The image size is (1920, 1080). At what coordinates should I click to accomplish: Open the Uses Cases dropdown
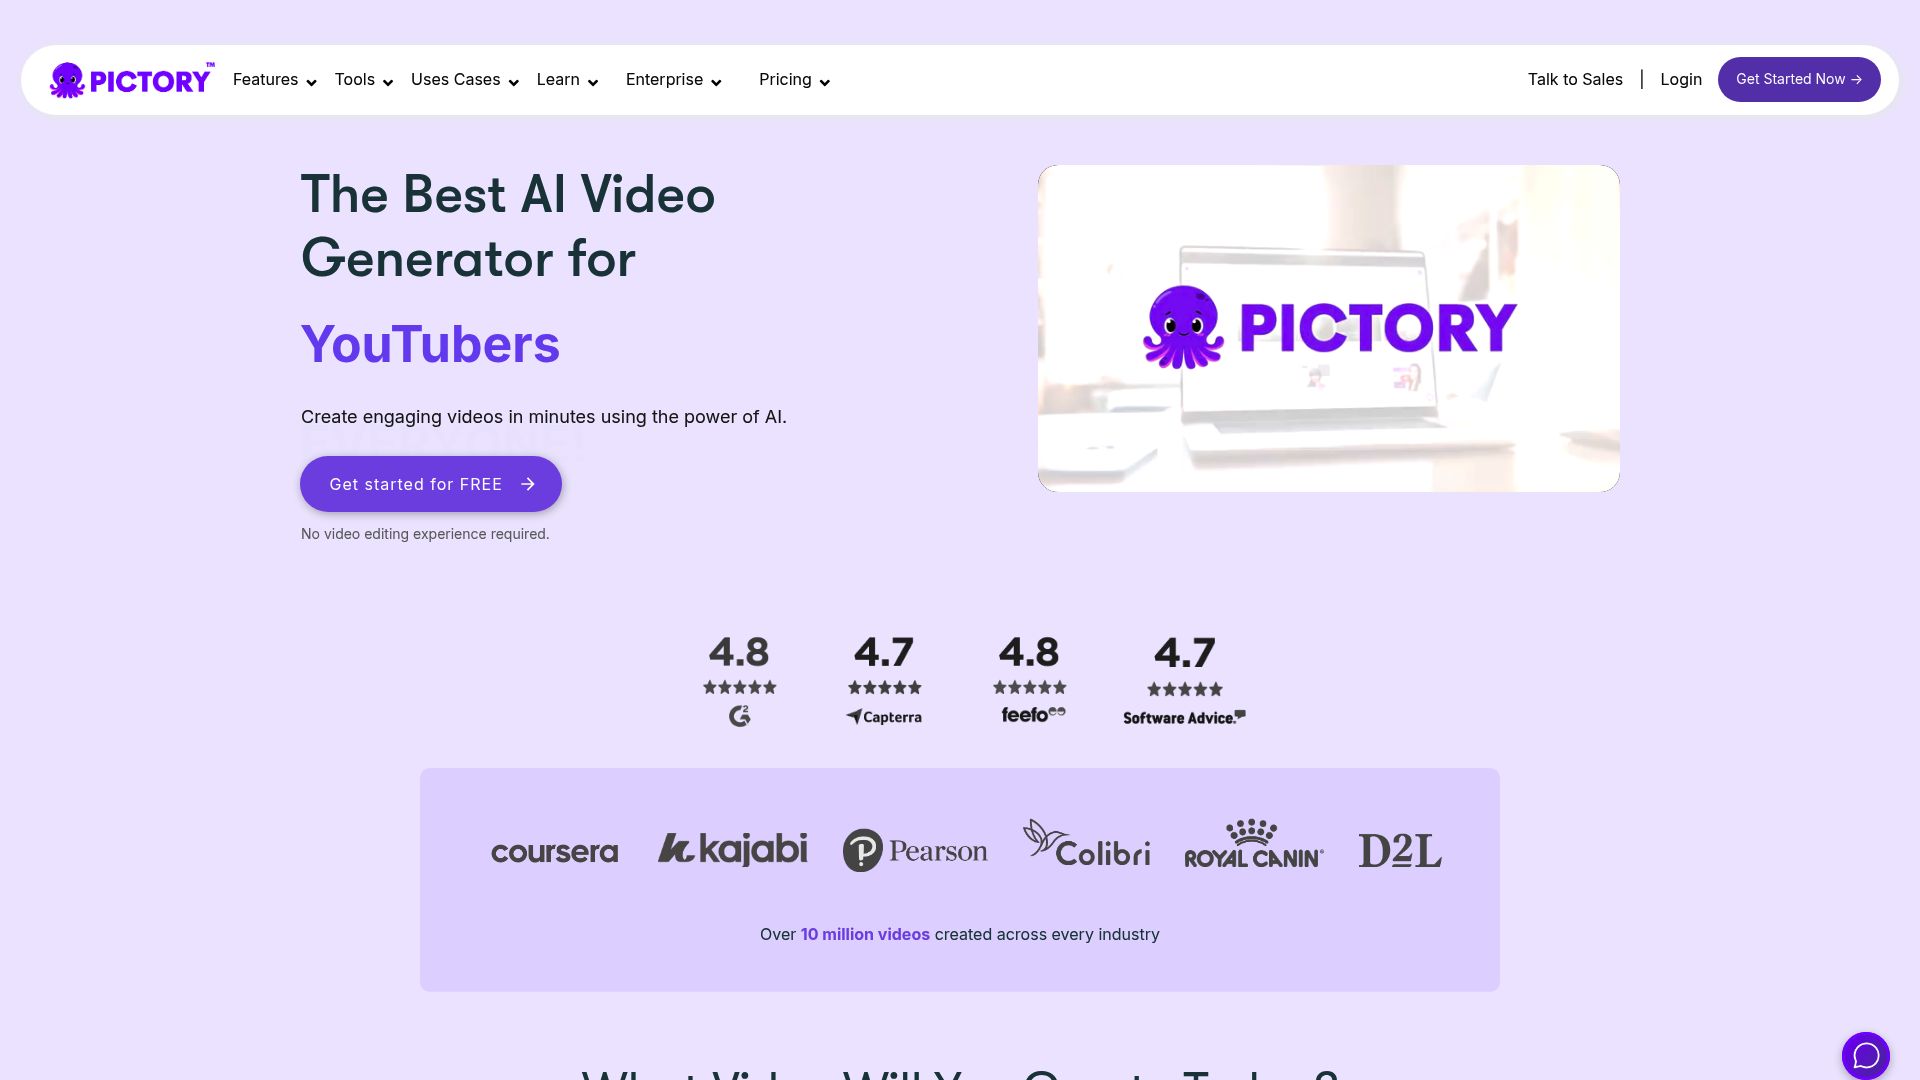[x=465, y=80]
